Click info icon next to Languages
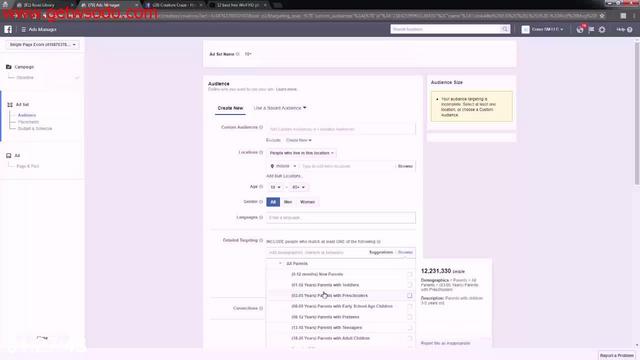The width and height of the screenshot is (640, 360). click(x=261, y=217)
